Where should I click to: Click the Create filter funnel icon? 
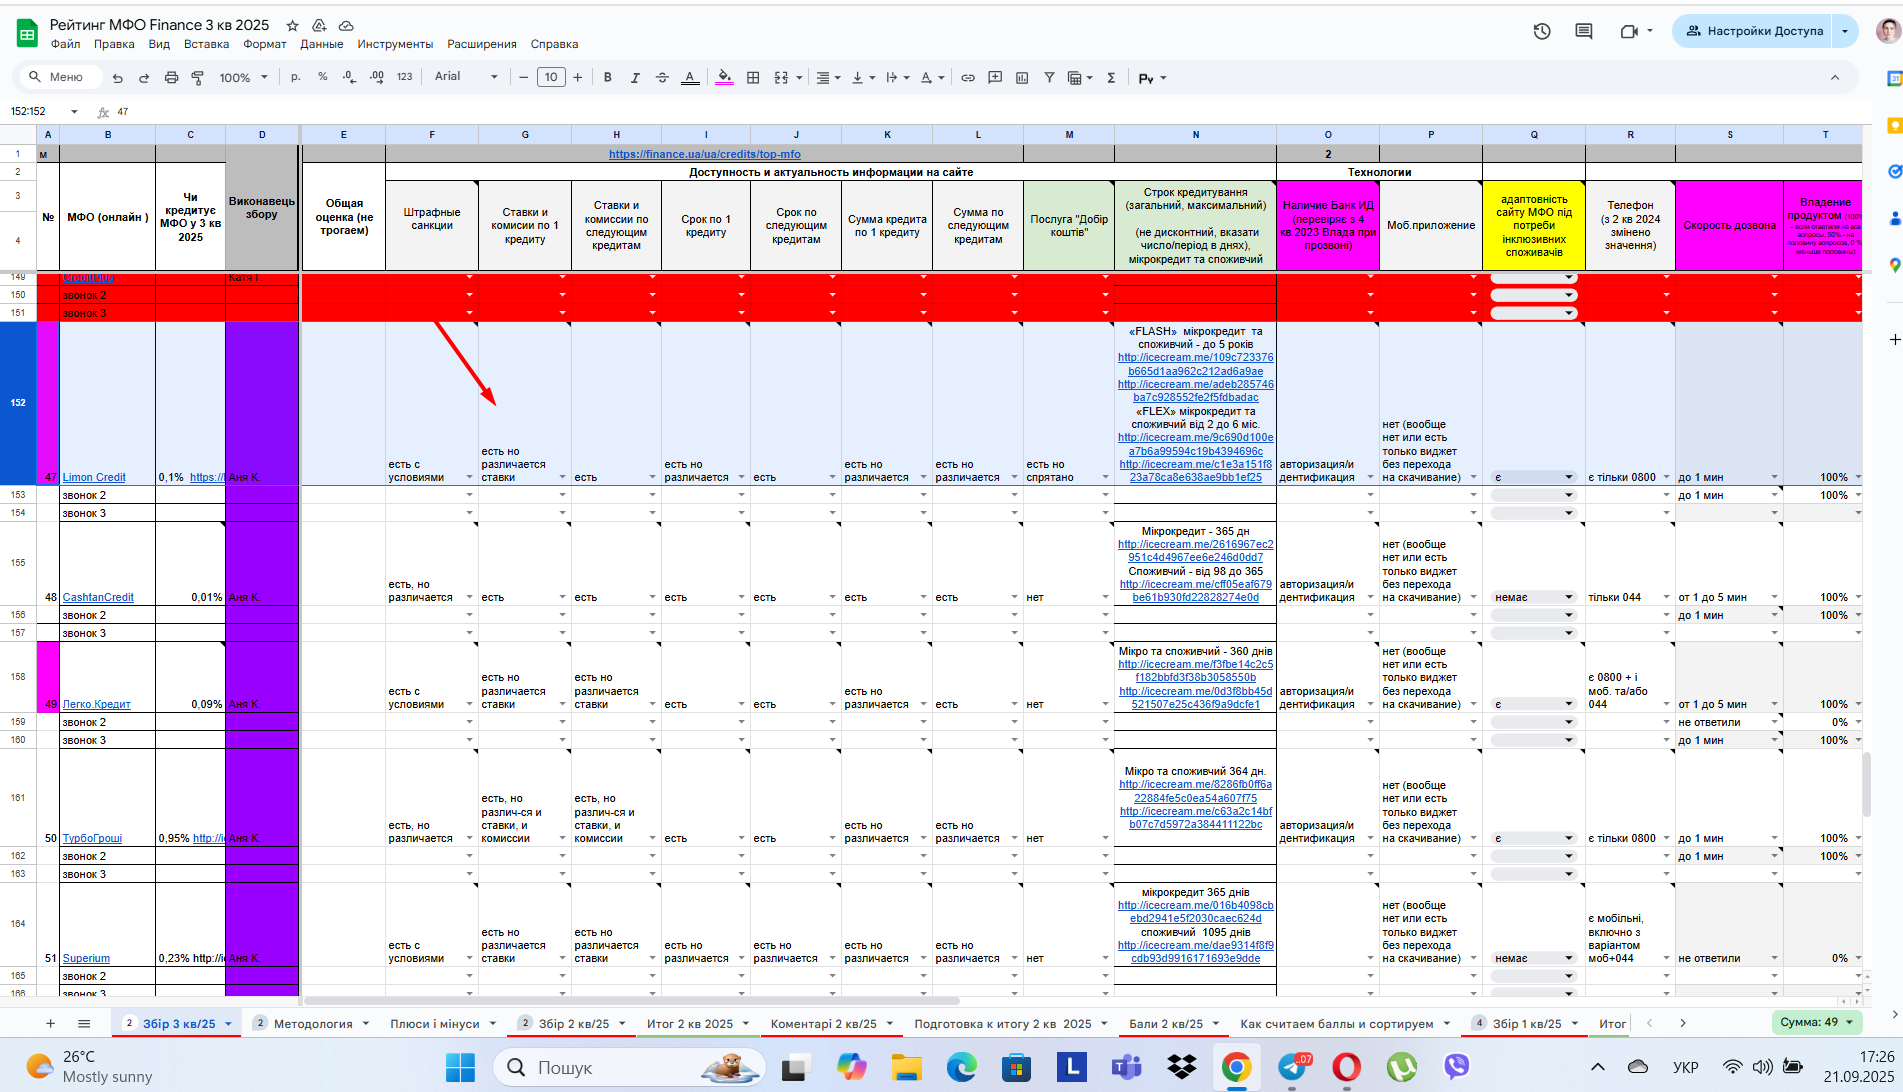pos(1049,77)
